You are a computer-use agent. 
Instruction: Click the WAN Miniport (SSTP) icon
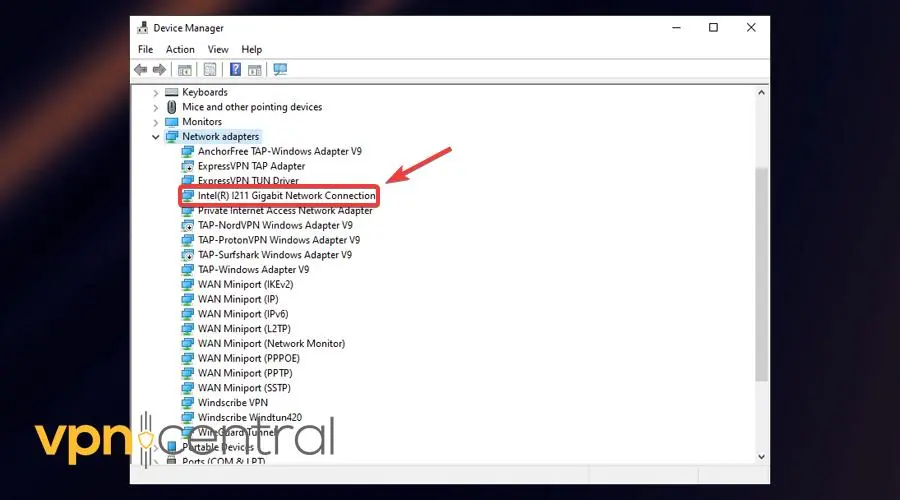pyautogui.click(x=188, y=388)
